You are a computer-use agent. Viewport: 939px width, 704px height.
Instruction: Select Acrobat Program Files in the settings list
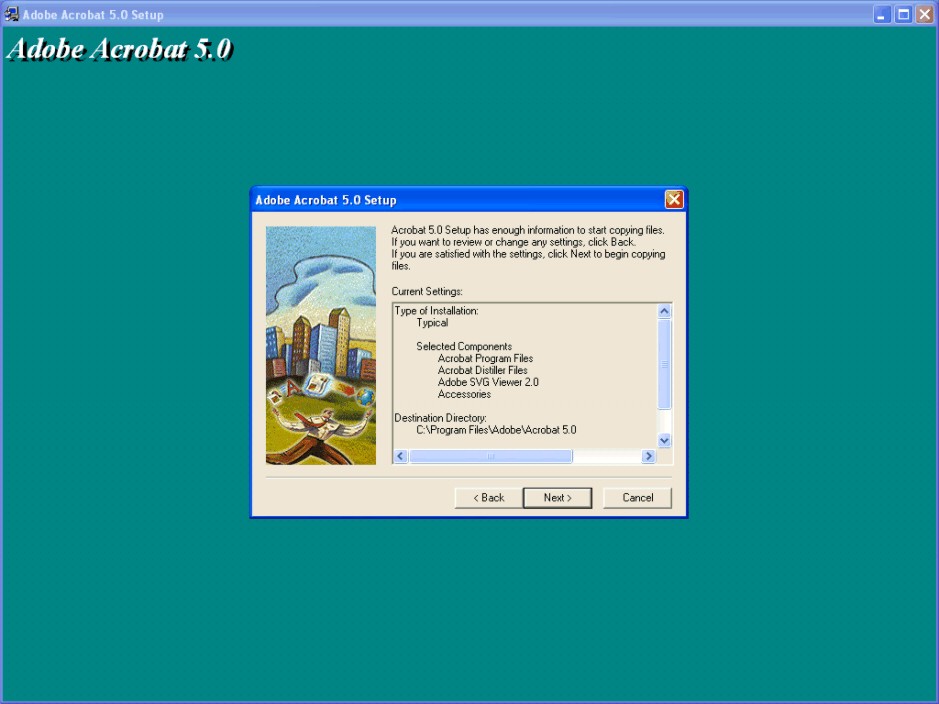485,358
